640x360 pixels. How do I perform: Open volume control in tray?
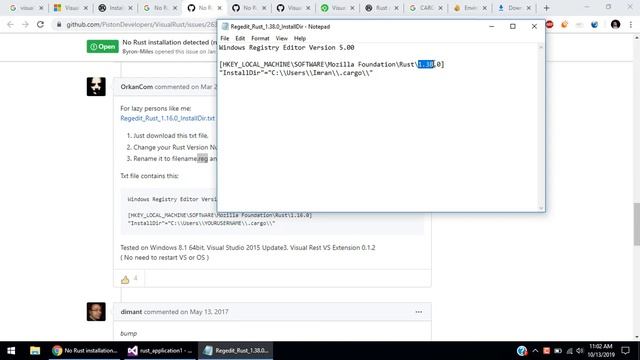[580, 351]
